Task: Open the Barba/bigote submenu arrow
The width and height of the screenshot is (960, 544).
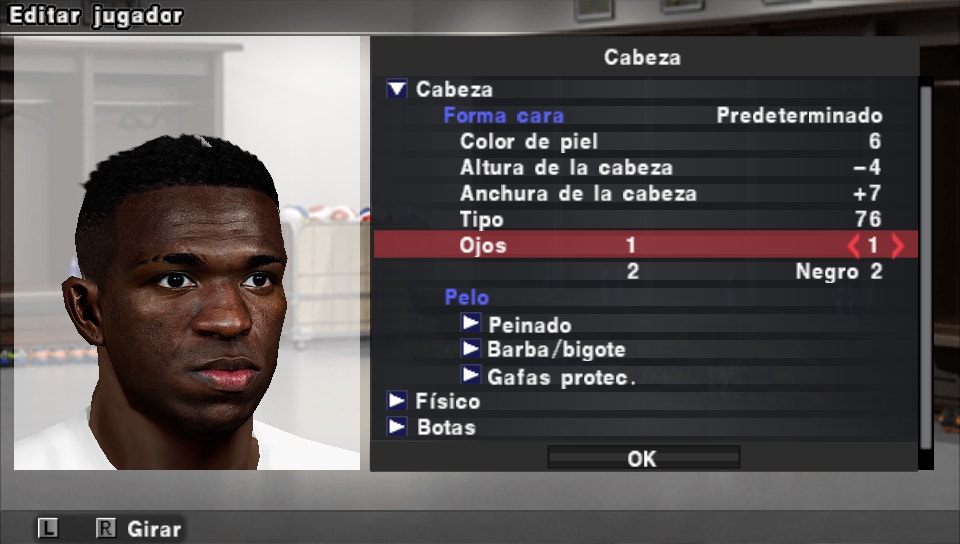Action: 470,349
